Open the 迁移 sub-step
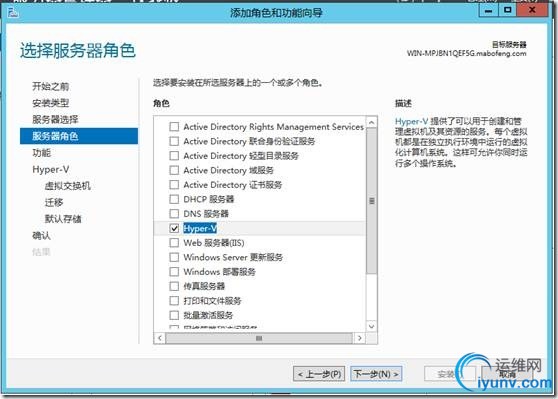 click(54, 203)
